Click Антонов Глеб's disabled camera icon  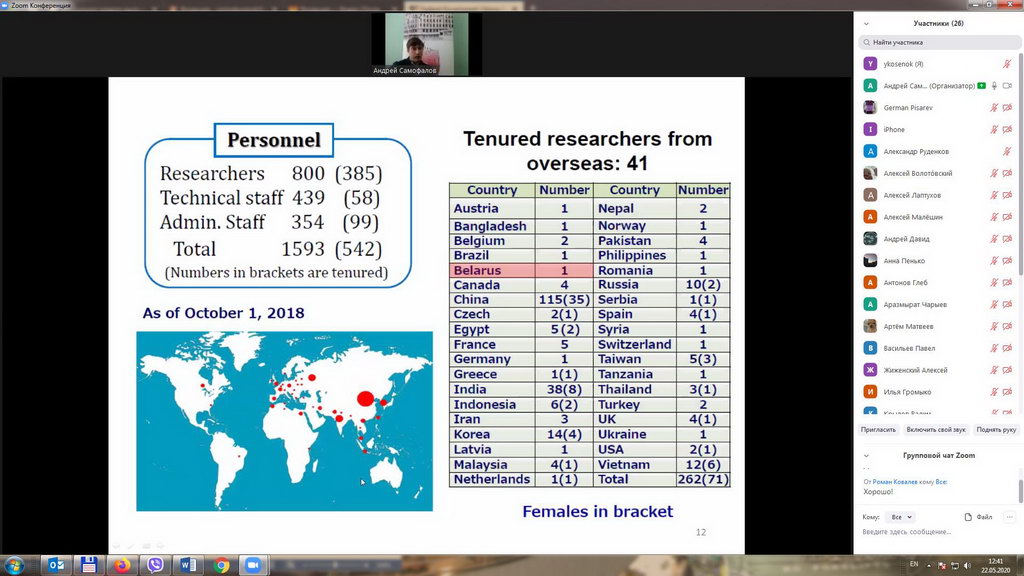pyautogui.click(x=1007, y=283)
